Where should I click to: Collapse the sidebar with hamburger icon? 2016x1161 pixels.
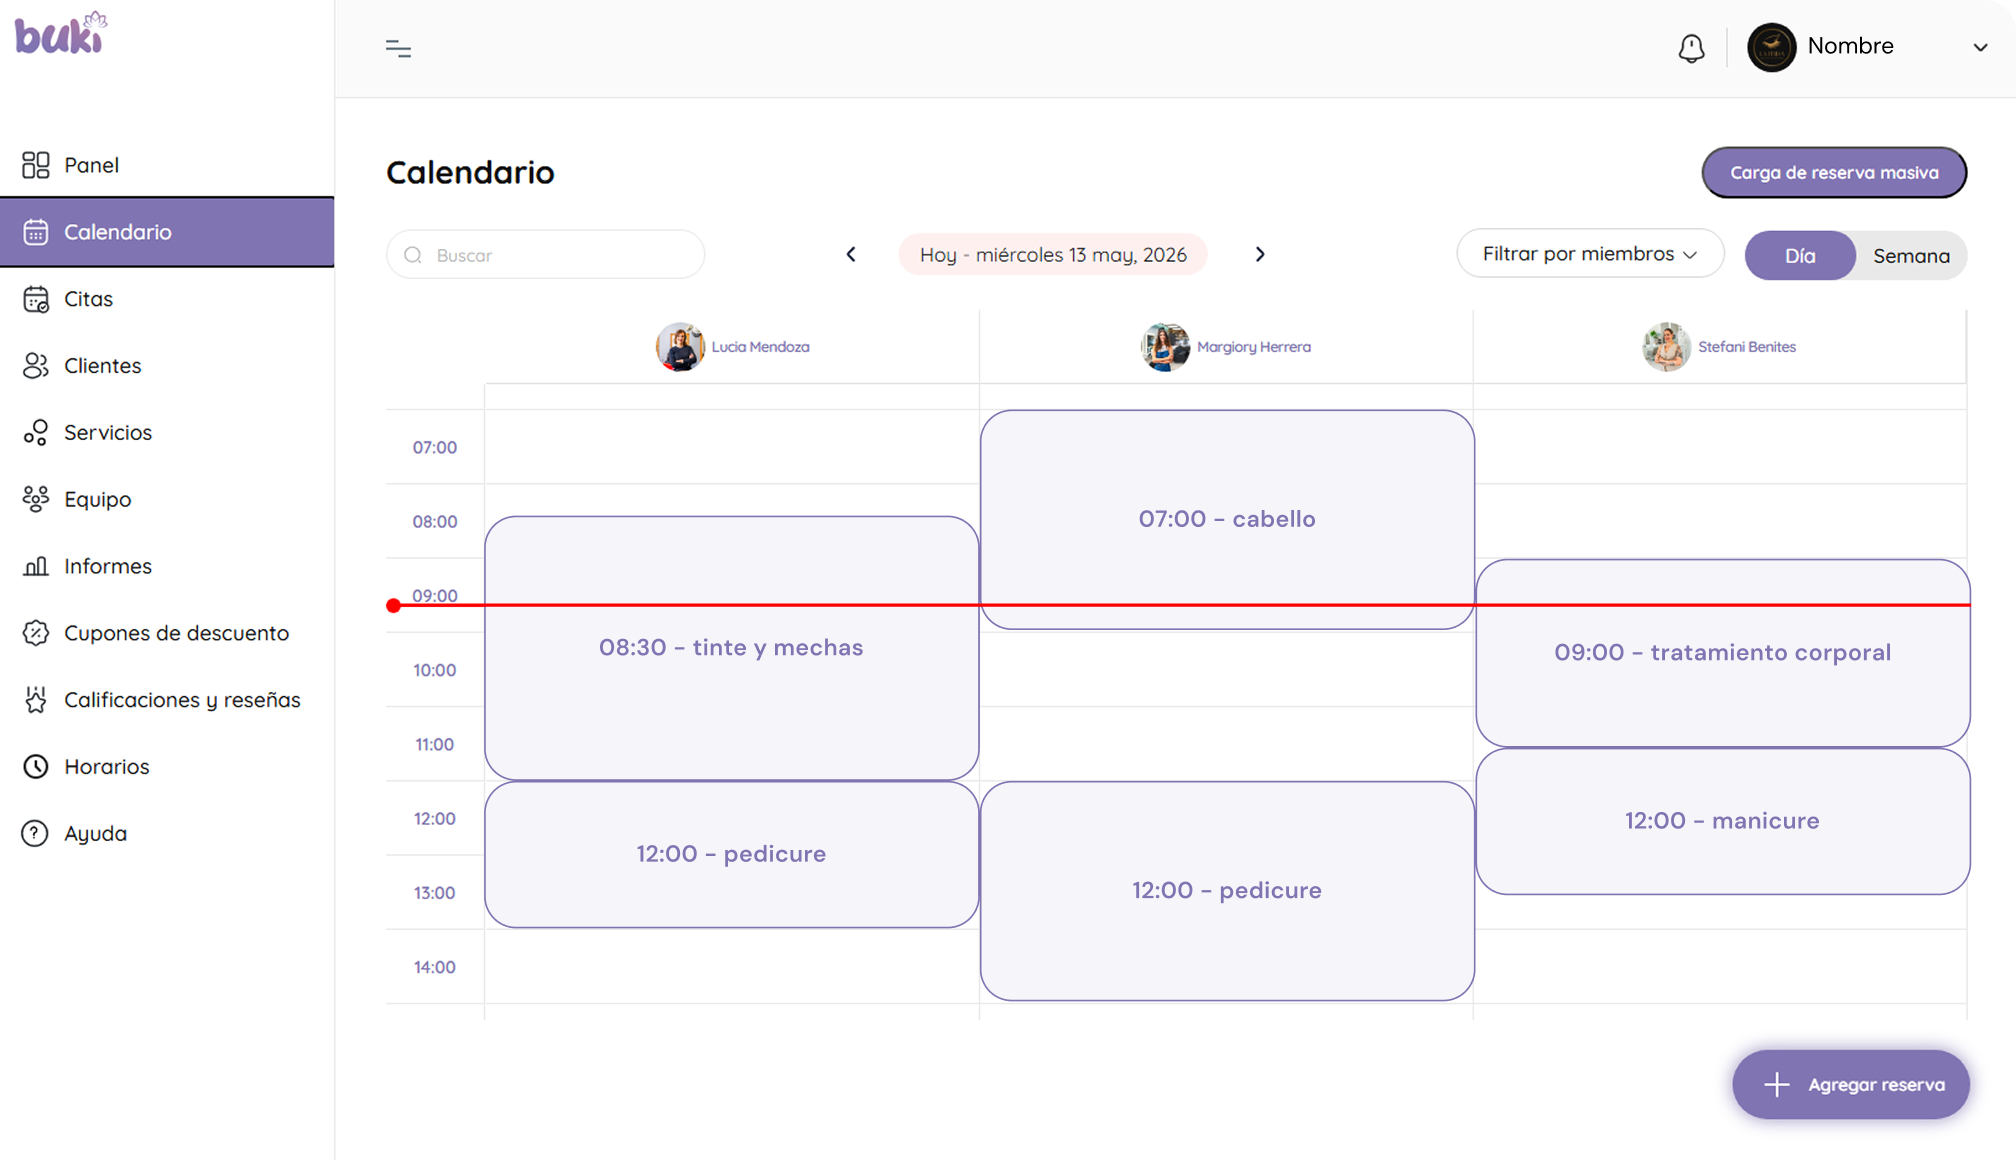398,48
